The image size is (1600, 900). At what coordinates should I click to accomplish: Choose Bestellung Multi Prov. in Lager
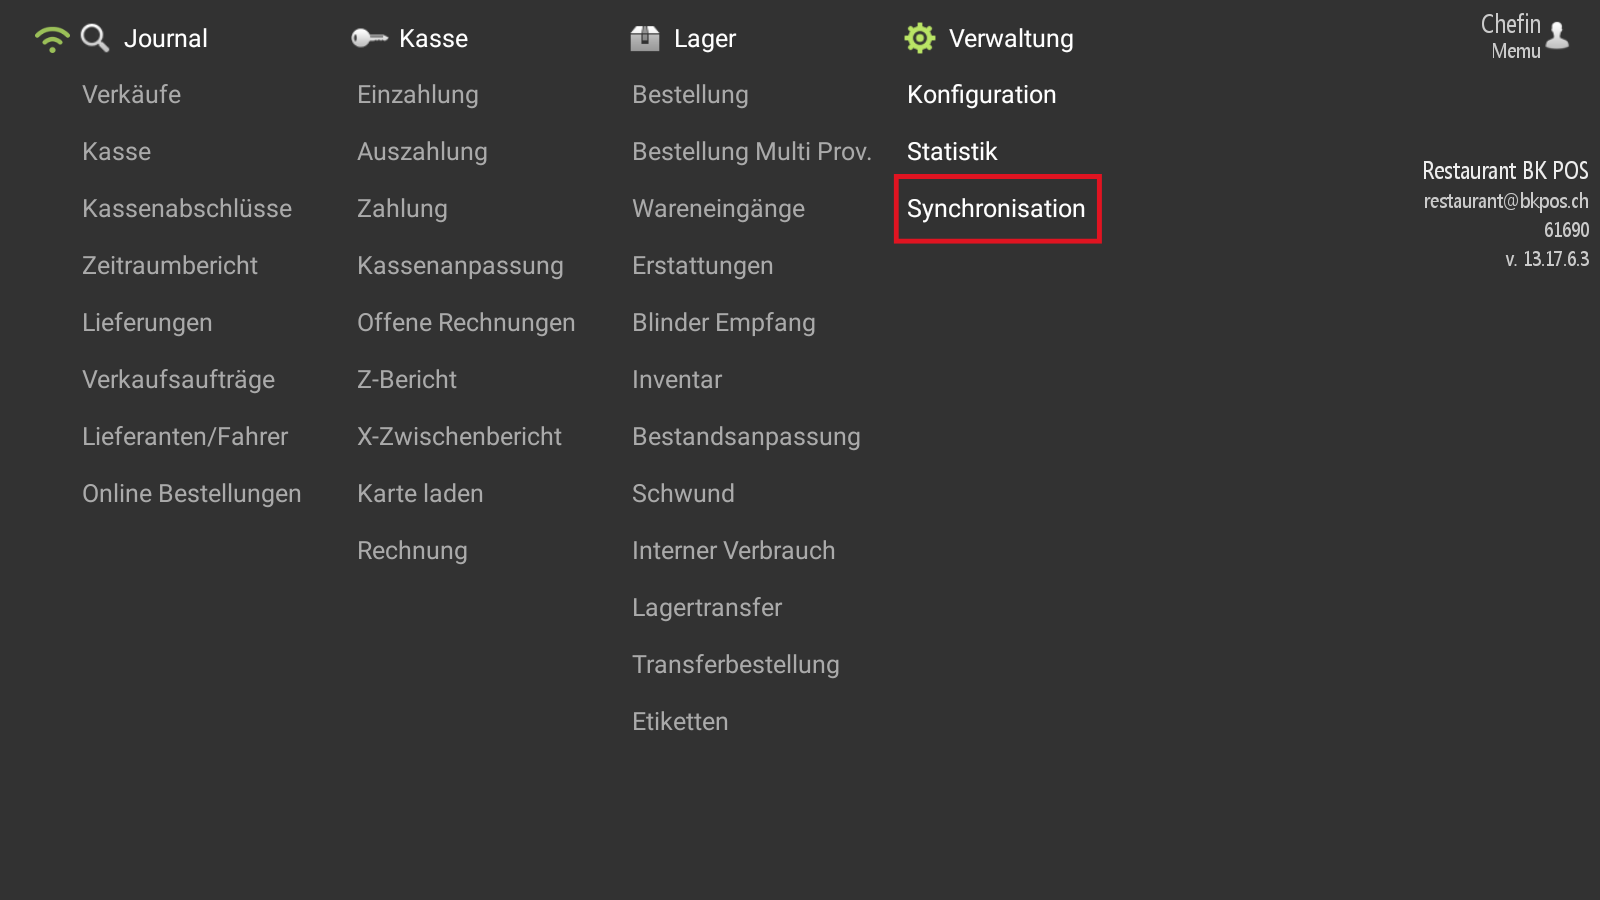click(x=751, y=152)
